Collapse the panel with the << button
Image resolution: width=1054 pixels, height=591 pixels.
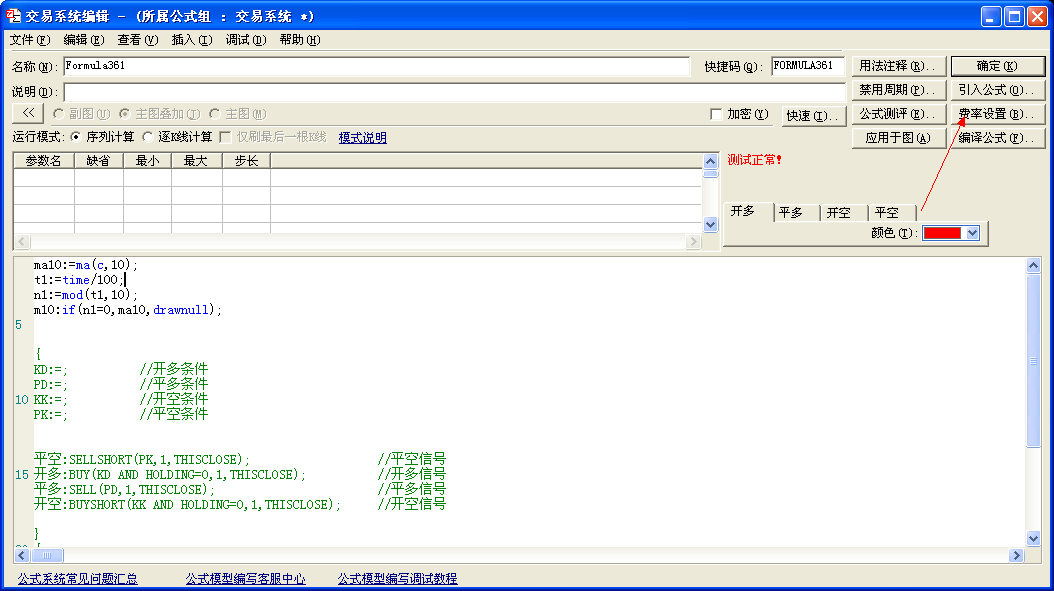pyautogui.click(x=28, y=114)
